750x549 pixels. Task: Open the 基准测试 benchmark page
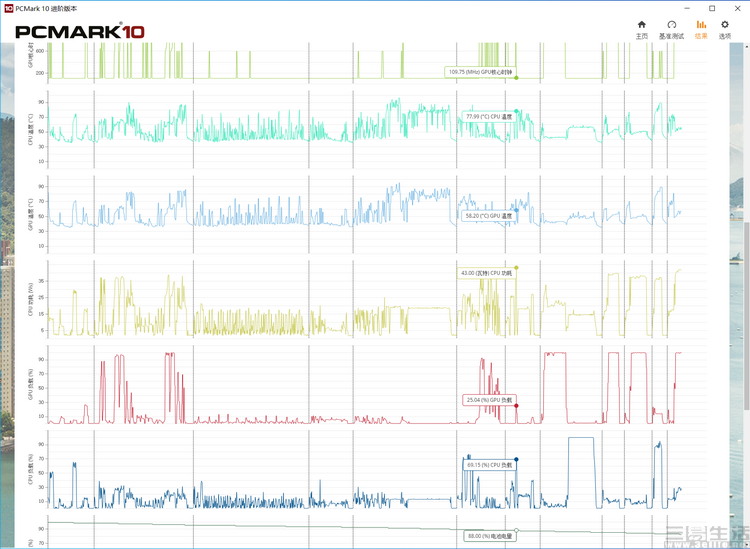(672, 30)
